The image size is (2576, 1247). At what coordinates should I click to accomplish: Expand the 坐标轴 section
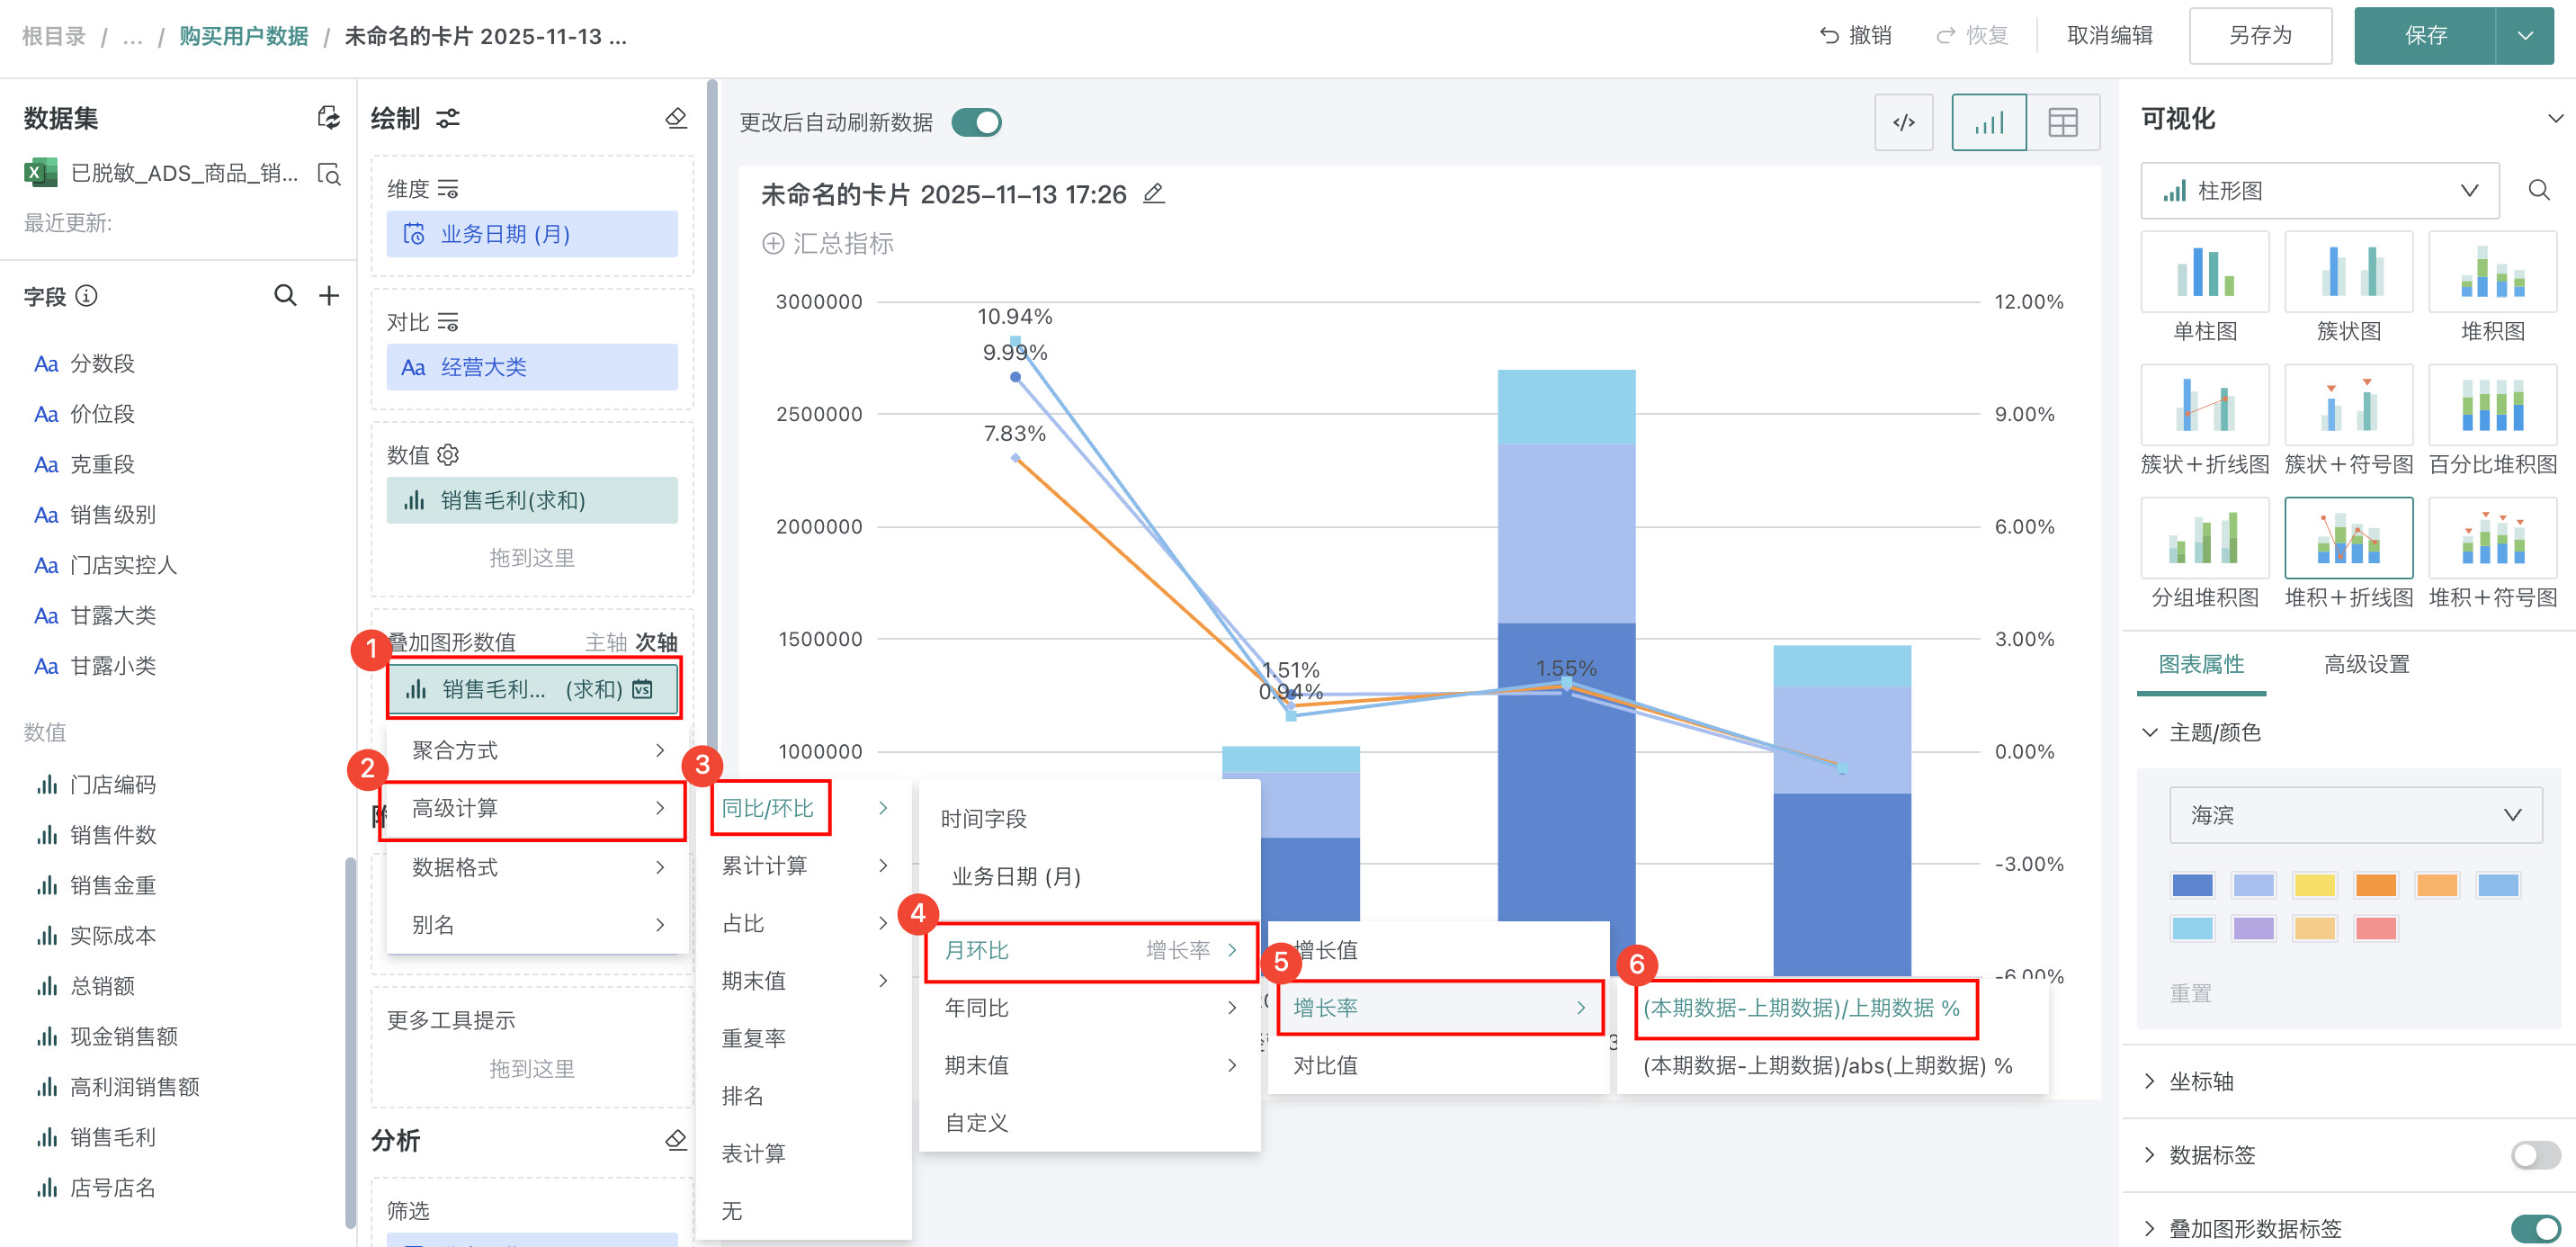(x=2200, y=1081)
